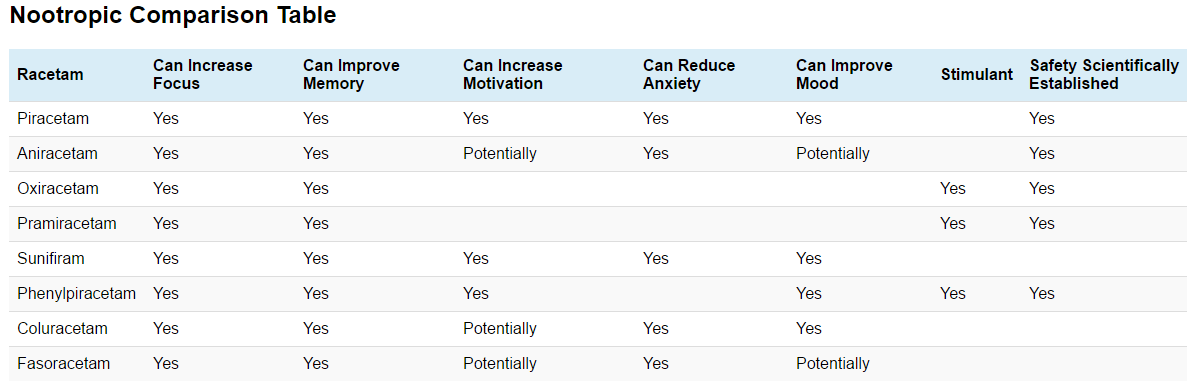Viewport: 1187px width, 381px height.
Task: Click Aniracetam's Potentially motivation cell
Action: pyautogui.click(x=500, y=153)
